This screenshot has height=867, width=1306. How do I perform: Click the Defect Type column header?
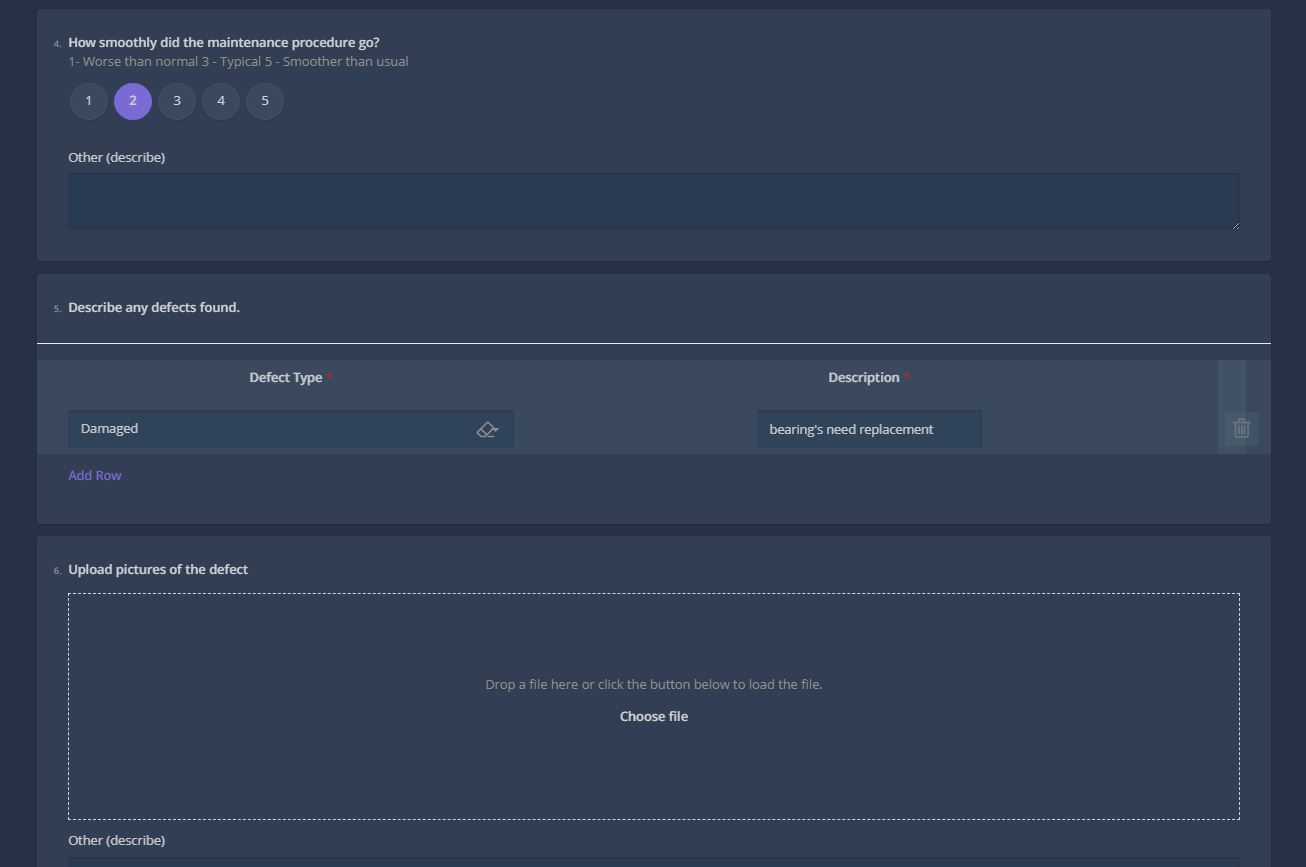click(285, 377)
